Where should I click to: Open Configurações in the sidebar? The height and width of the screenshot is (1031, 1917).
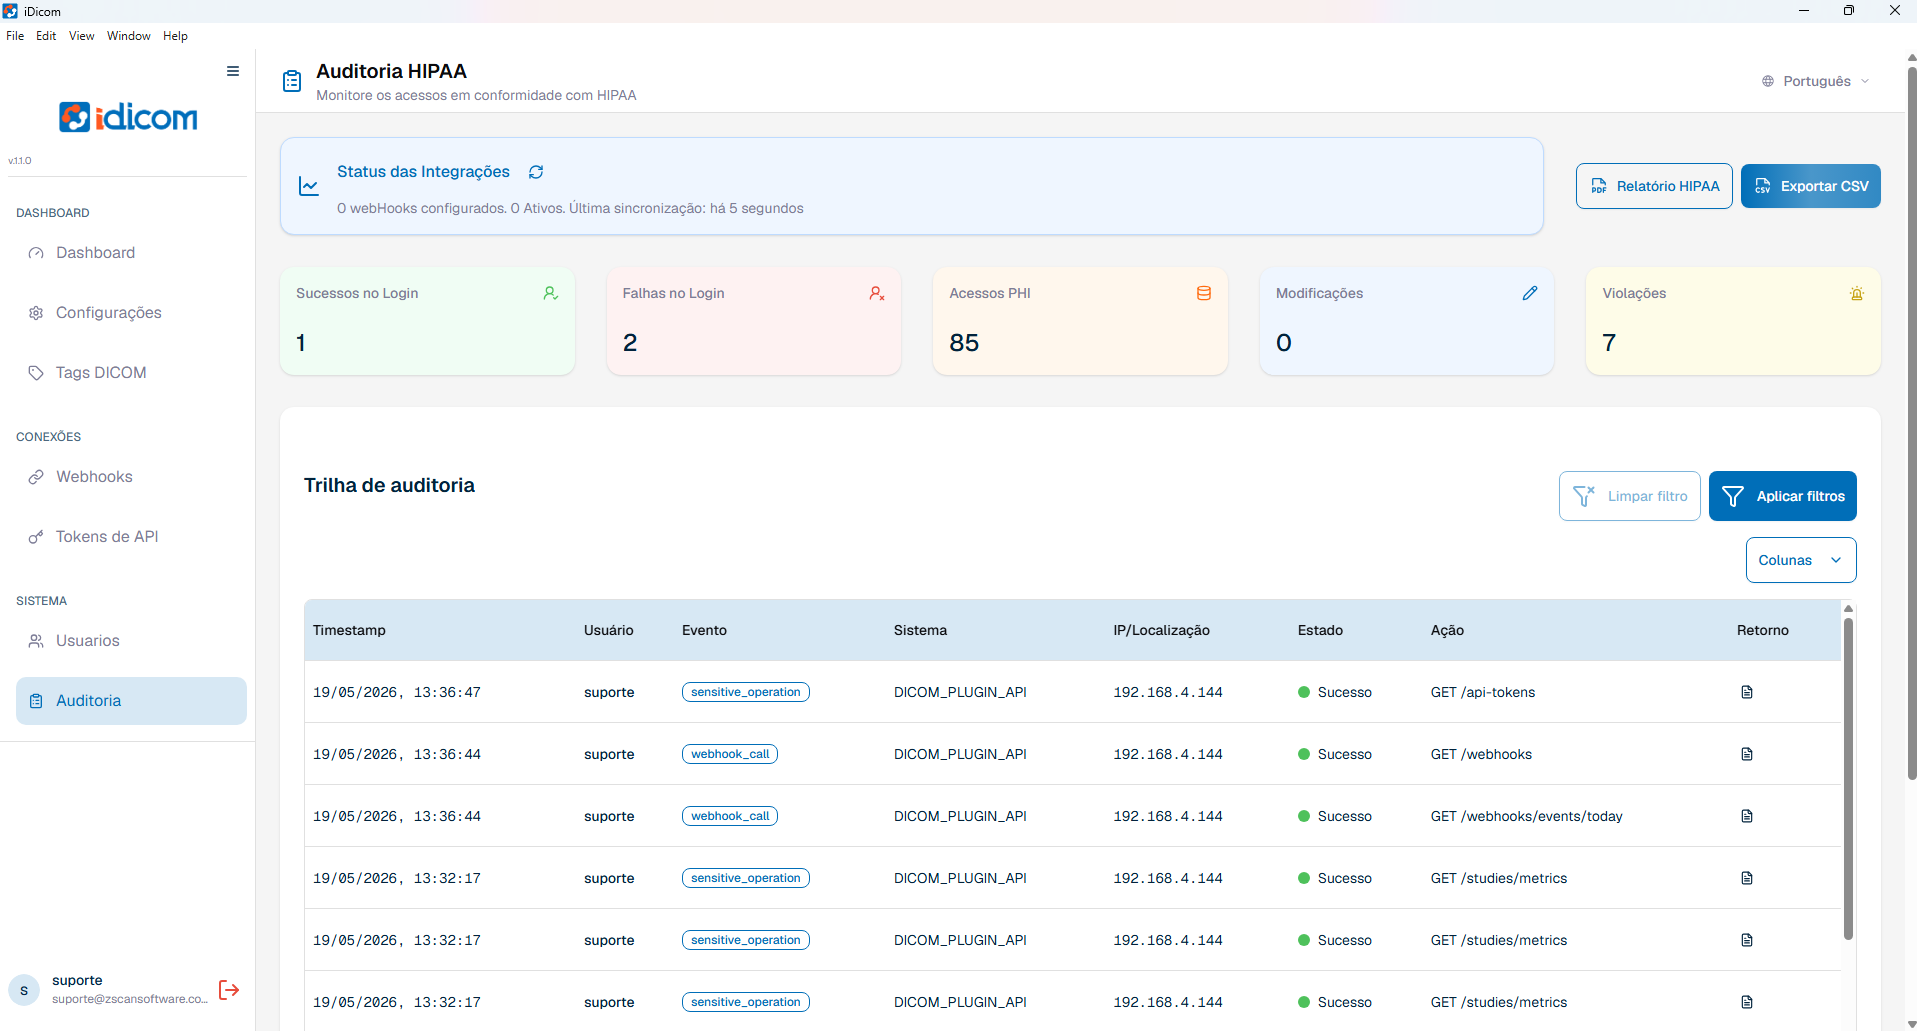coord(131,313)
